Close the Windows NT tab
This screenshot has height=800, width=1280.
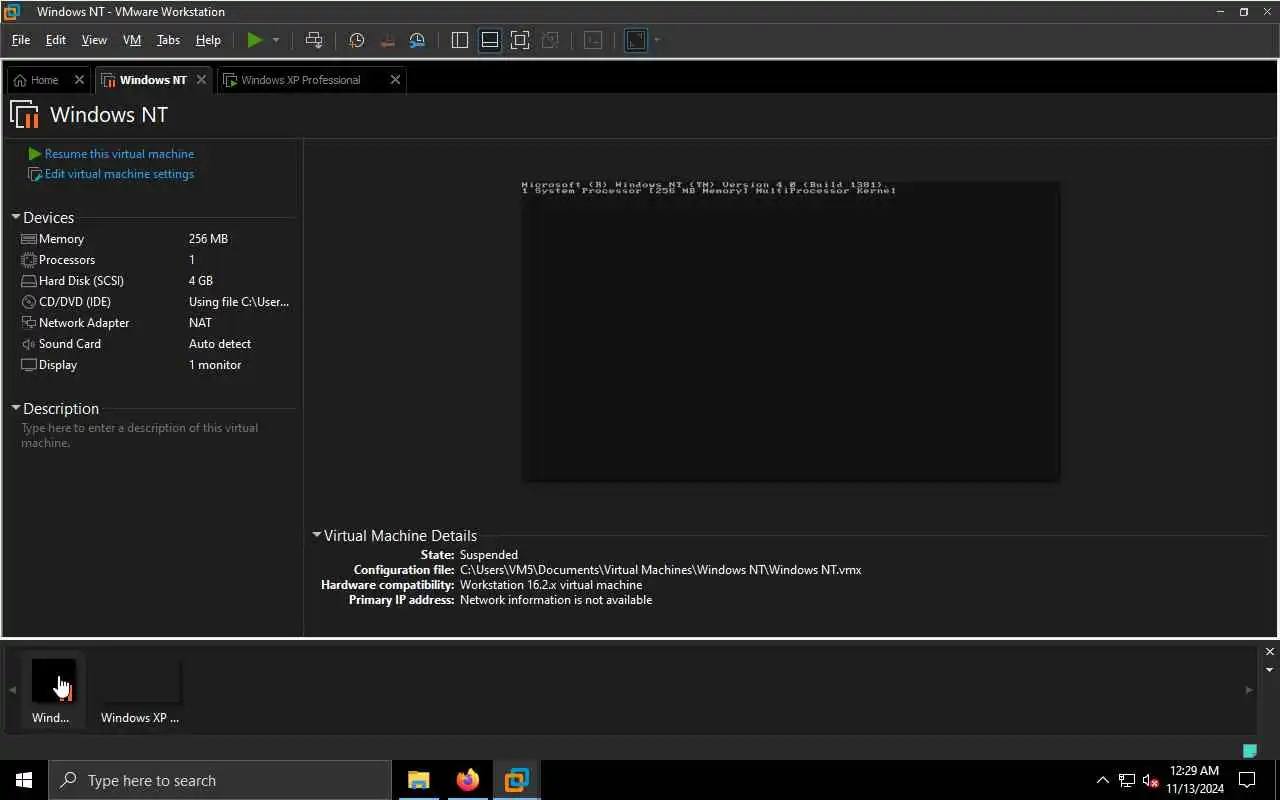tap(201, 80)
